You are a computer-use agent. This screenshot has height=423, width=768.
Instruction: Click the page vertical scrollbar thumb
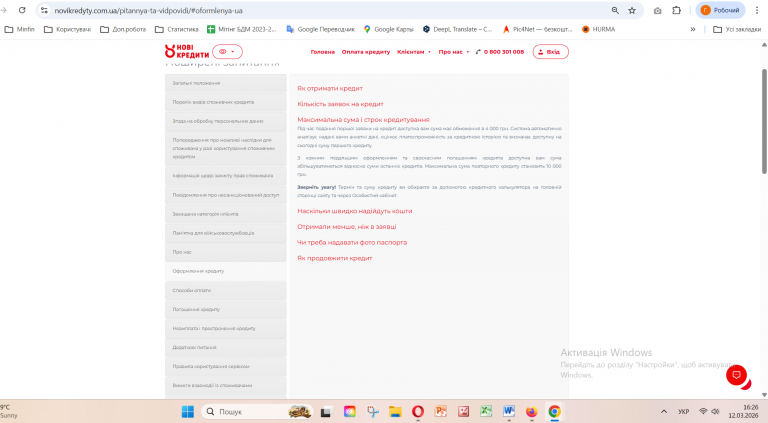pyautogui.click(x=764, y=121)
